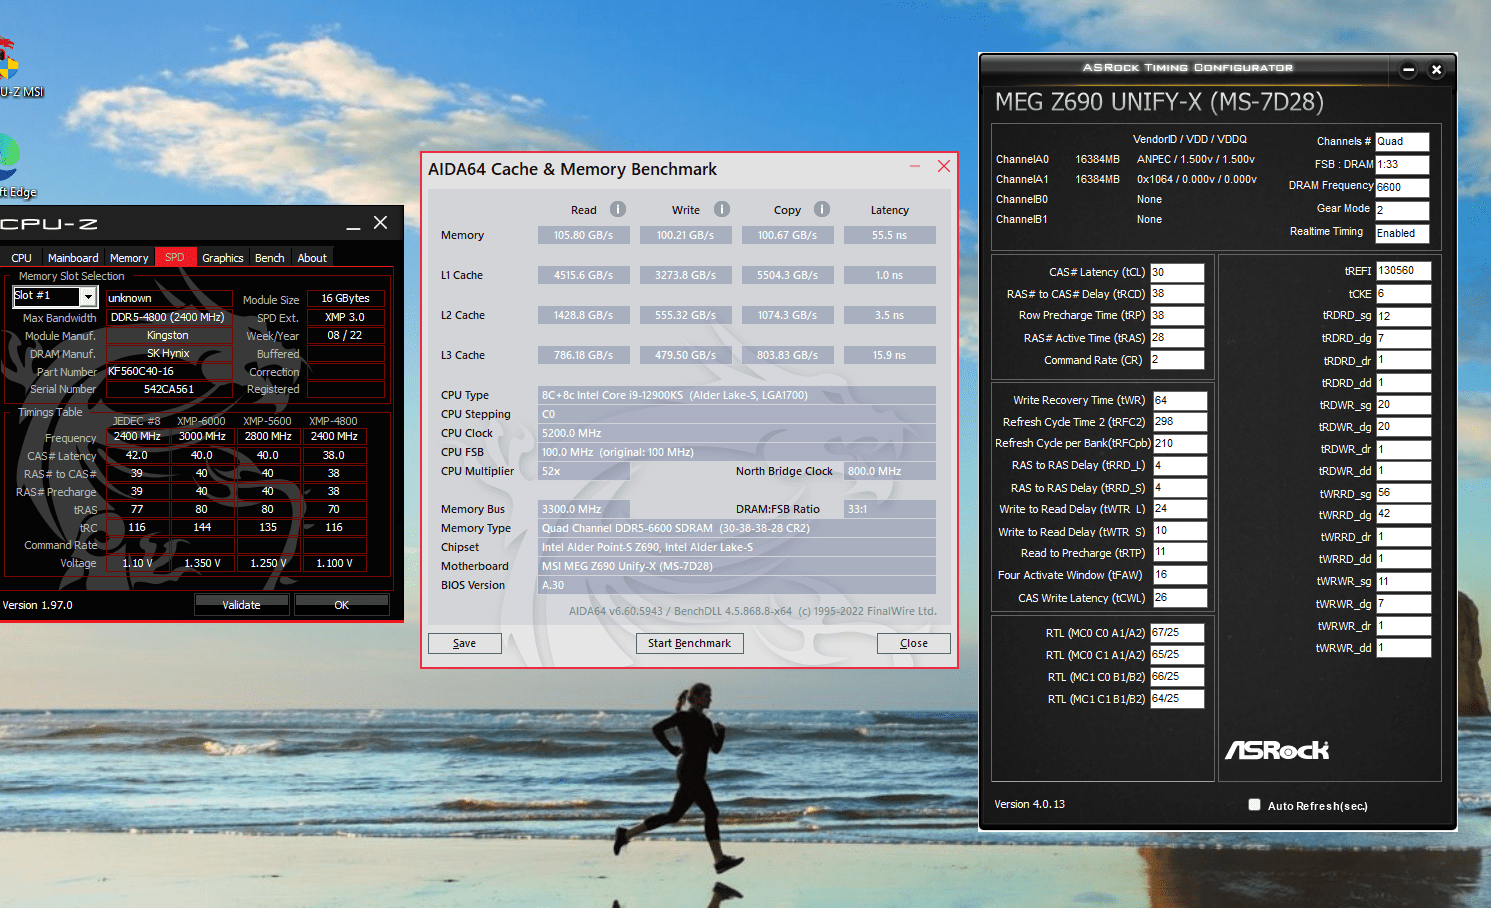The image size is (1491, 908).
Task: Click the Read to Precharge (tRTP) field
Action: coord(1180,552)
